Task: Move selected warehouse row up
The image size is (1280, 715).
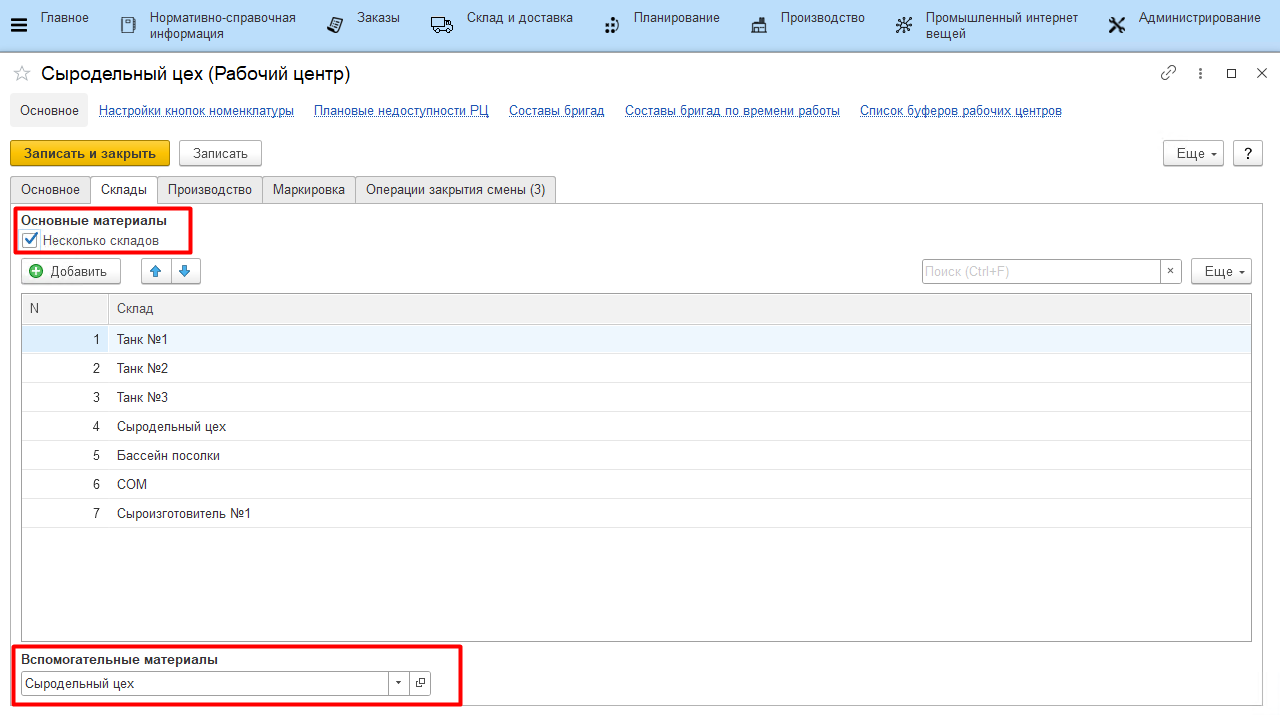Action: [155, 271]
